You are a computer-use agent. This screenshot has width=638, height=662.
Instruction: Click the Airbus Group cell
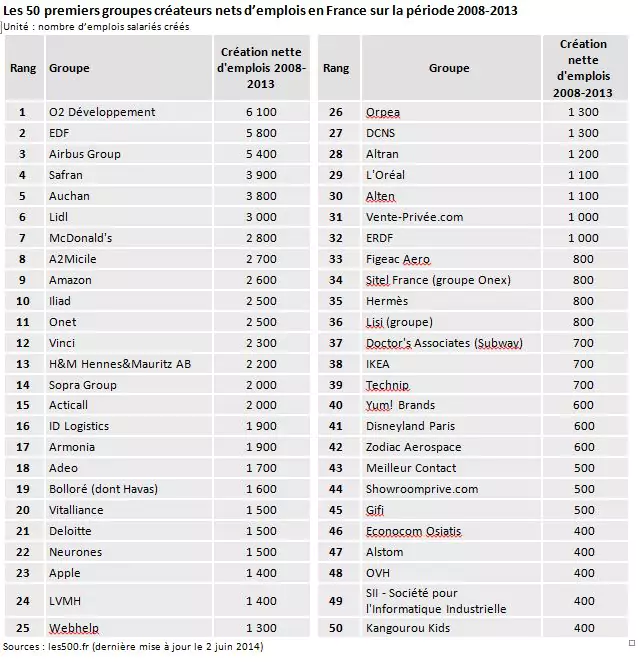click(85, 154)
